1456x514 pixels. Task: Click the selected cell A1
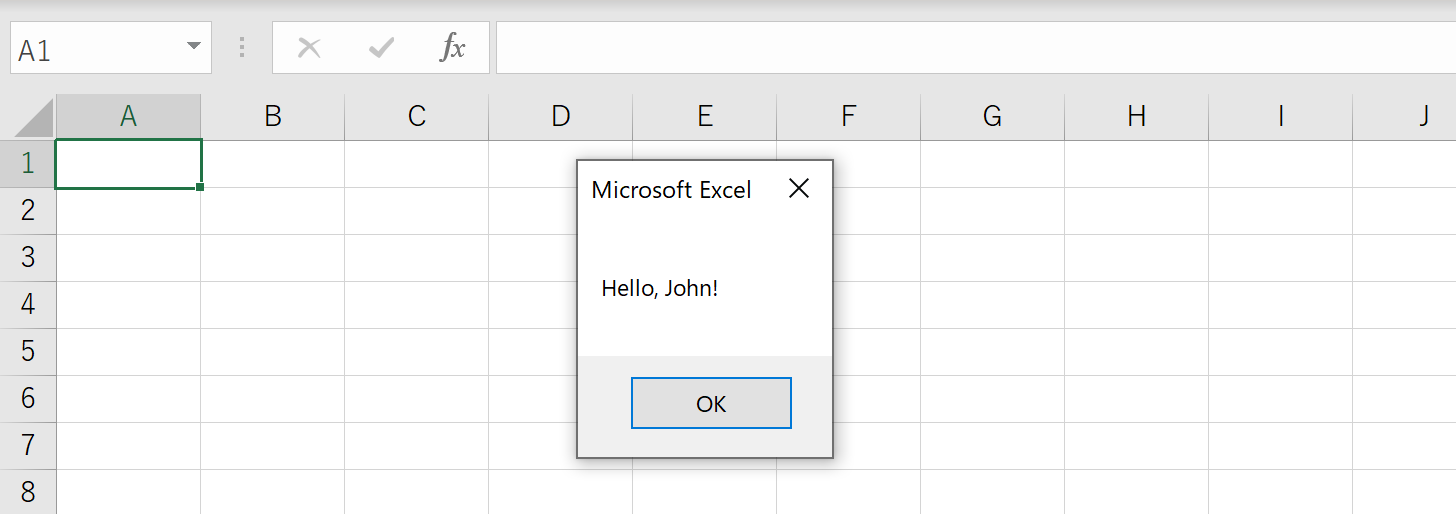(129, 163)
